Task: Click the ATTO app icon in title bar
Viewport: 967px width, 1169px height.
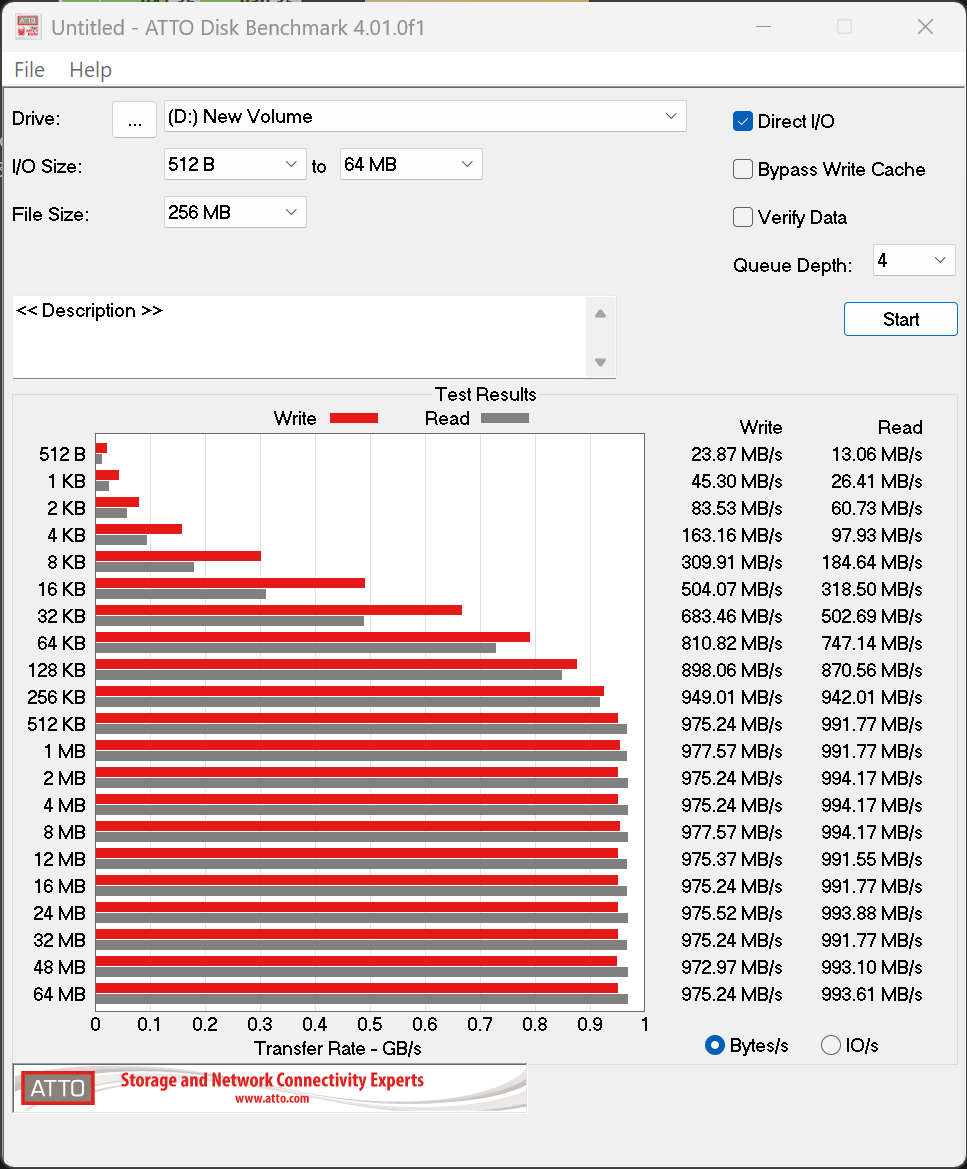Action: coord(28,27)
